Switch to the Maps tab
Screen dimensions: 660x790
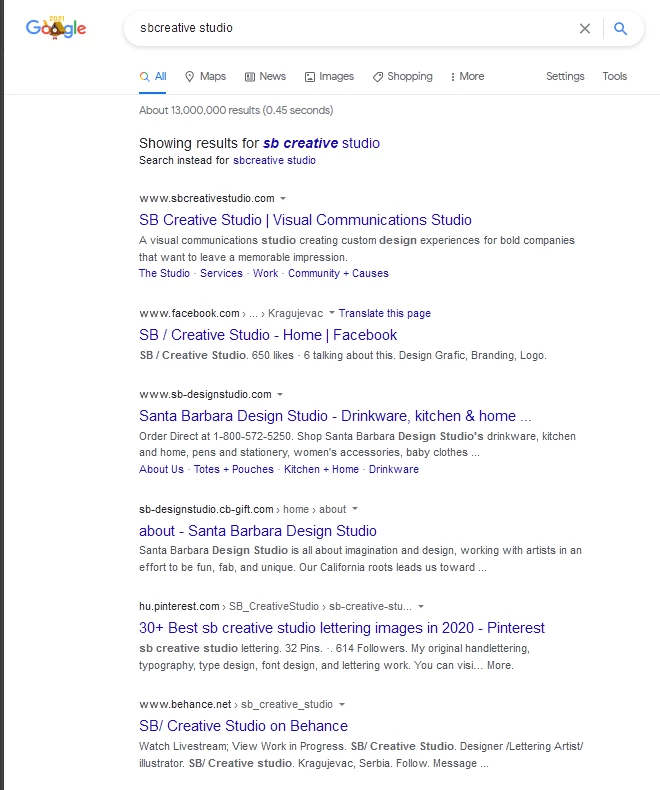pyautogui.click(x=206, y=77)
